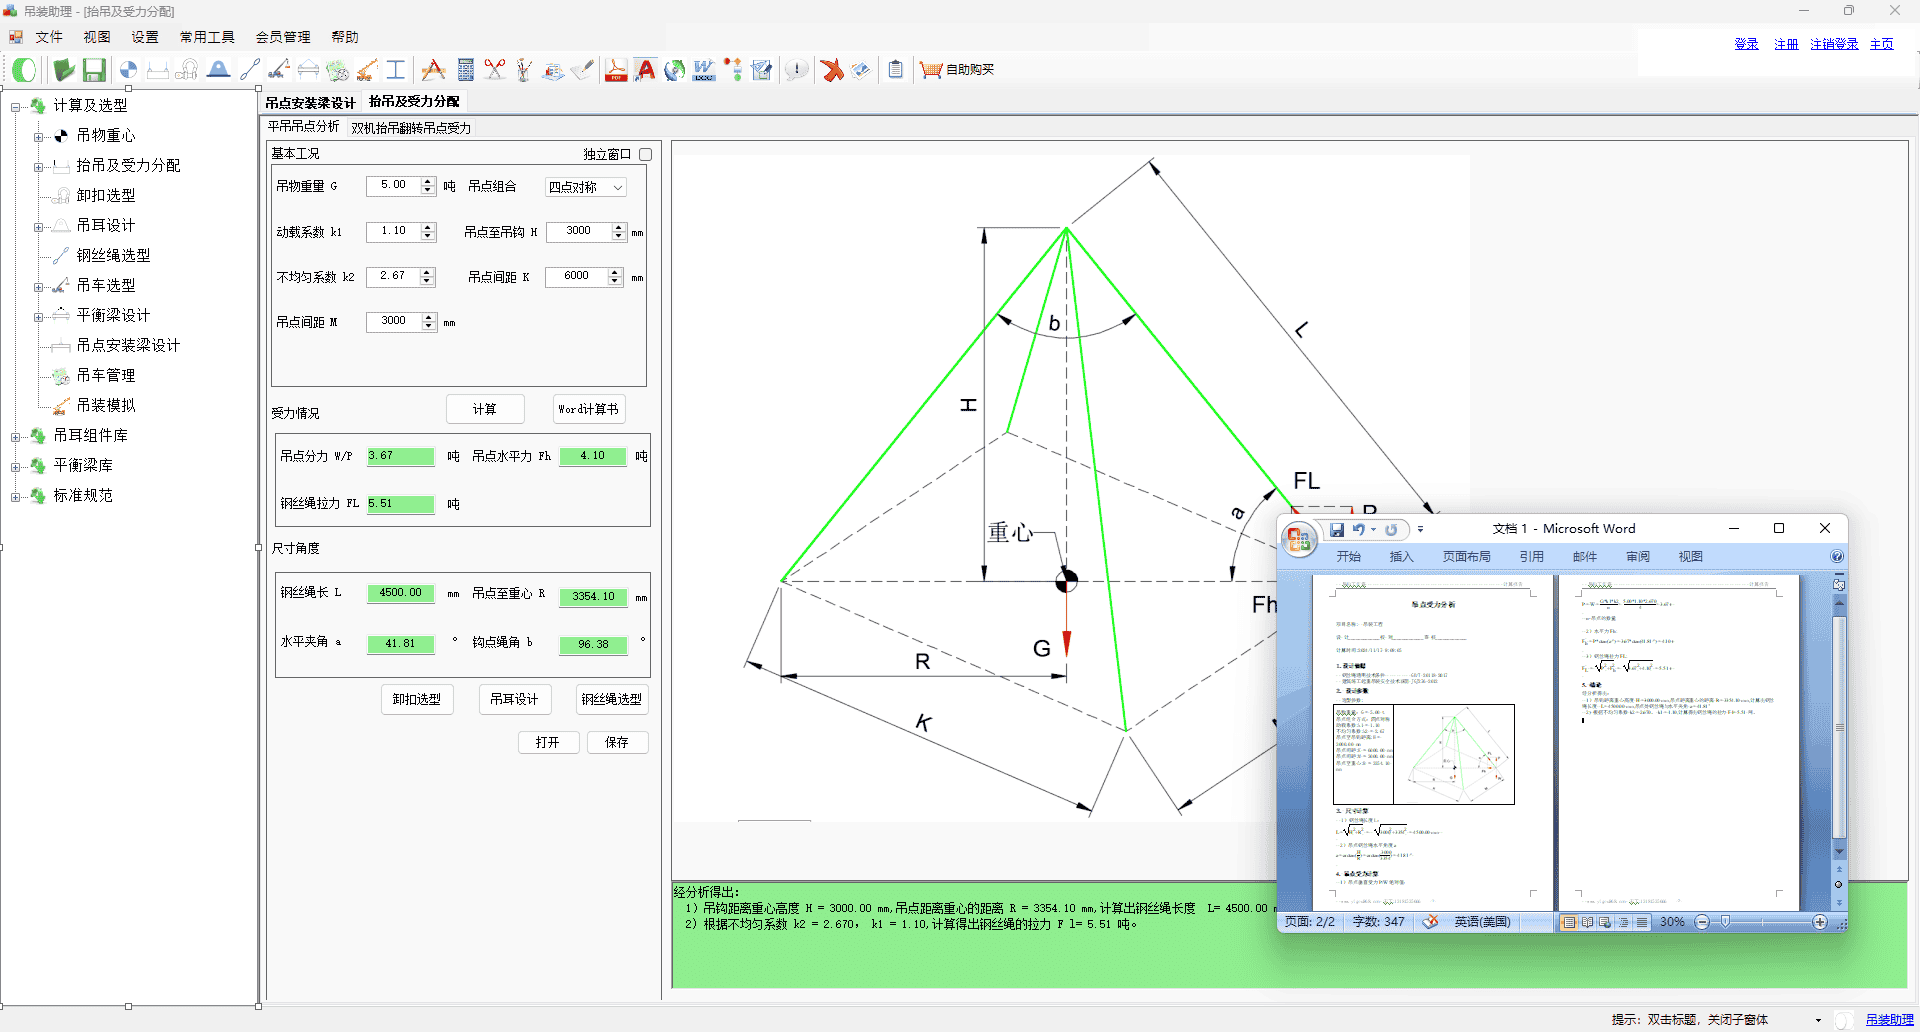Viewport: 1920px width, 1032px height.
Task: Click the clipboard icon in toolbar
Action: pos(896,70)
